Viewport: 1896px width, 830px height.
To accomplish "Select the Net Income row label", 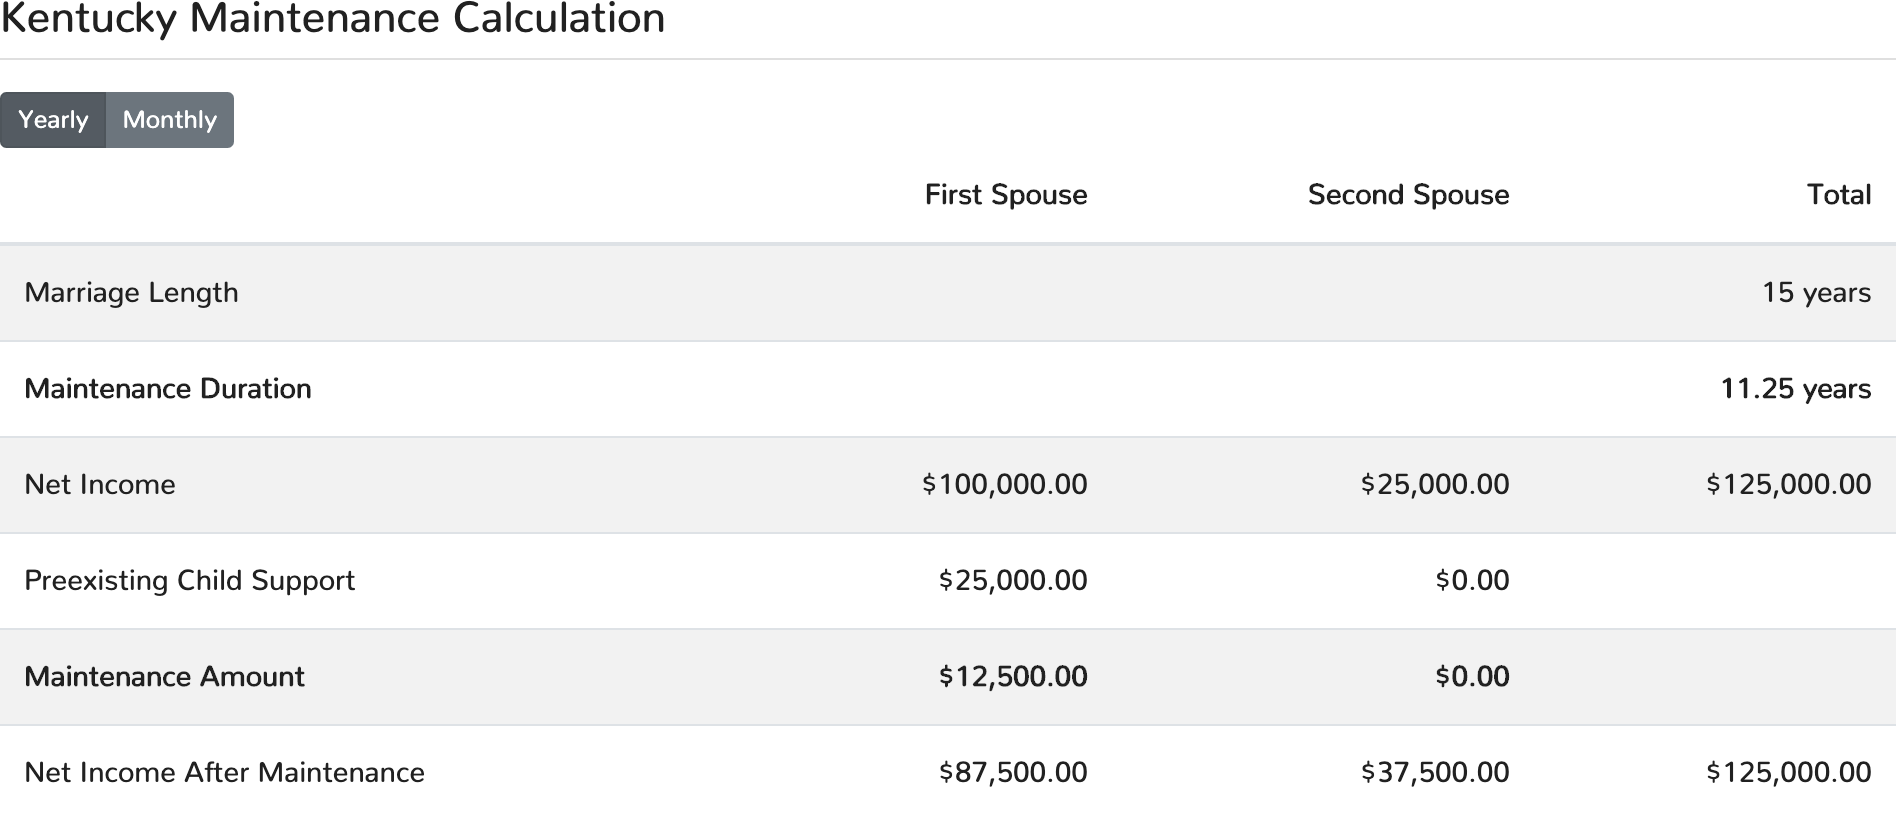I will click(x=100, y=485).
